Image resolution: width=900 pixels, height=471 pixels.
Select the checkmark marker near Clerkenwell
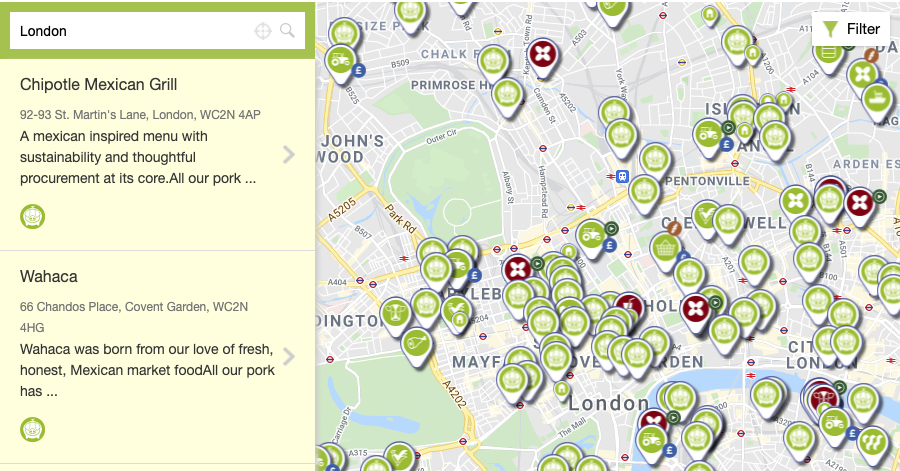click(707, 216)
